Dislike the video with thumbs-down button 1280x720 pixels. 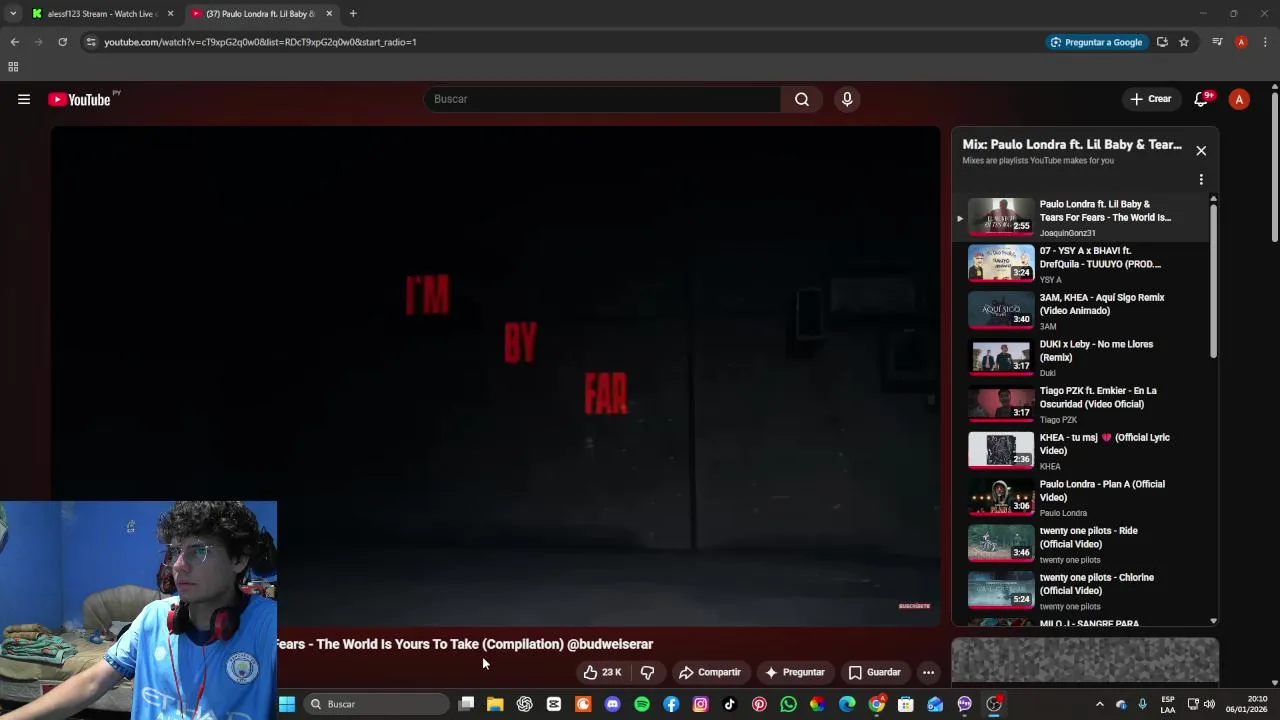647,672
